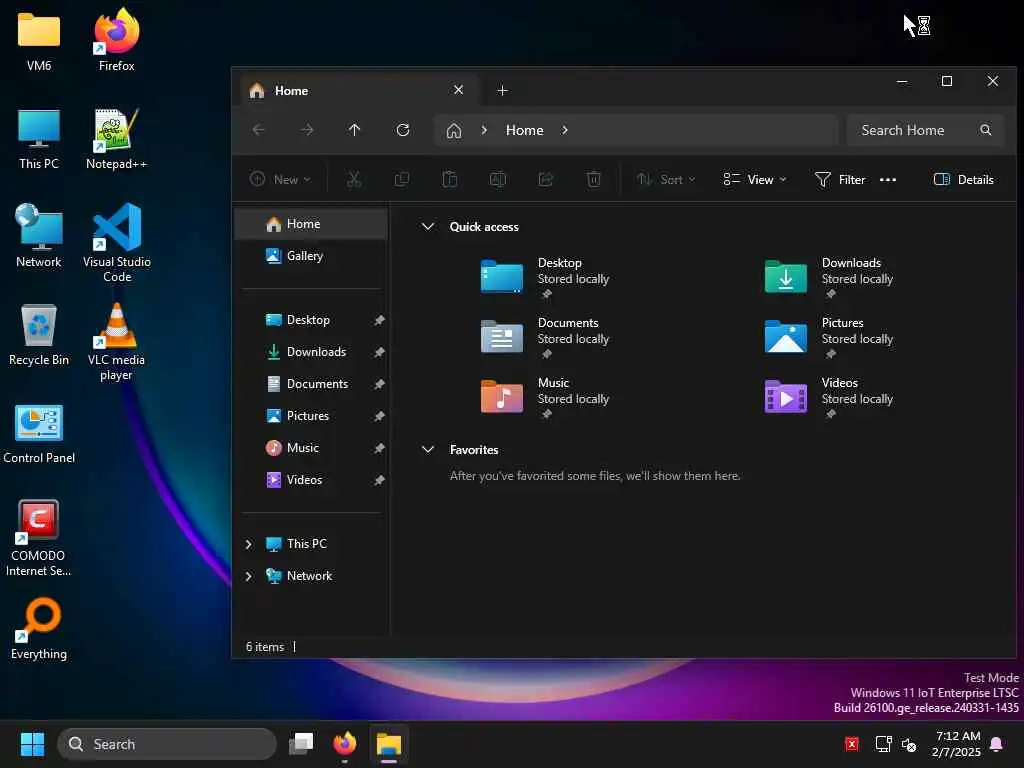Viewport: 1024px width, 768px height.
Task: Go up one folder level
Action: [x=355, y=130]
